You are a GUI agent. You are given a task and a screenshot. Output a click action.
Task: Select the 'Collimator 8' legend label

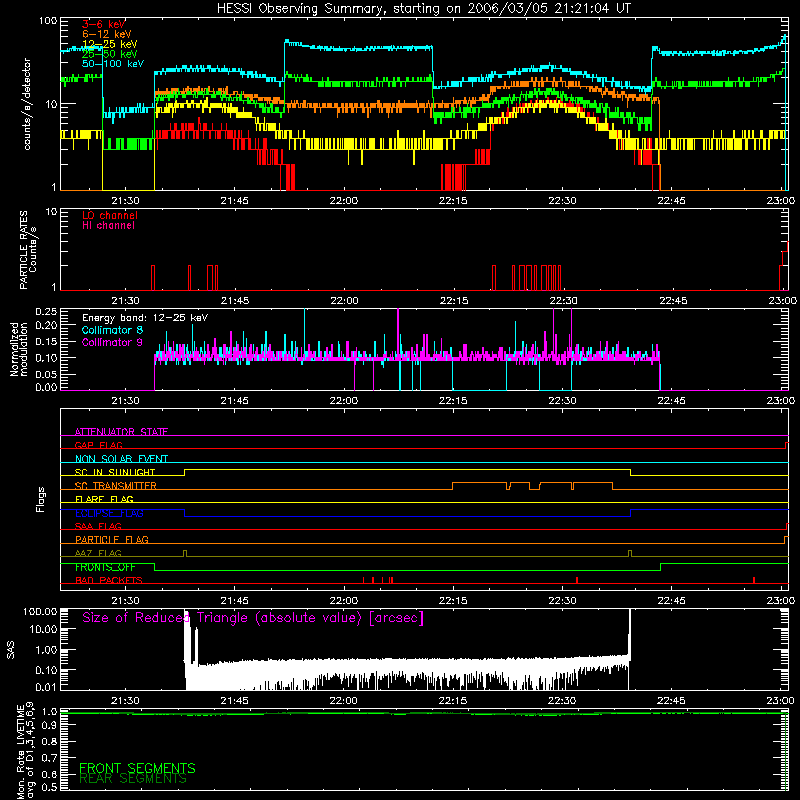(112, 330)
